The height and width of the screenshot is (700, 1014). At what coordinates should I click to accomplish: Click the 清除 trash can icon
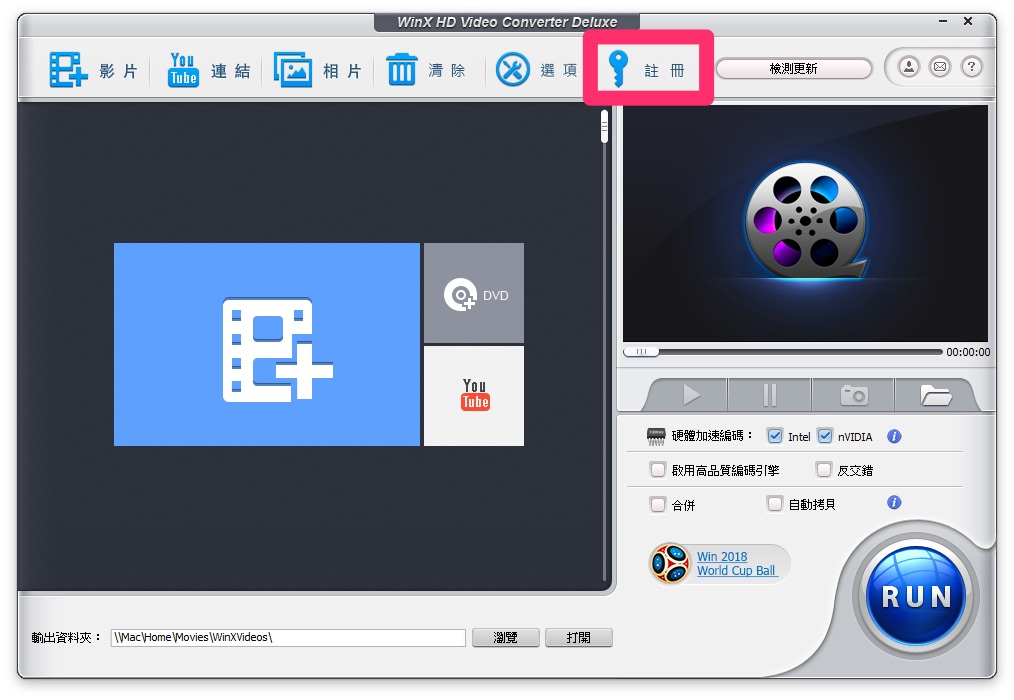click(402, 70)
